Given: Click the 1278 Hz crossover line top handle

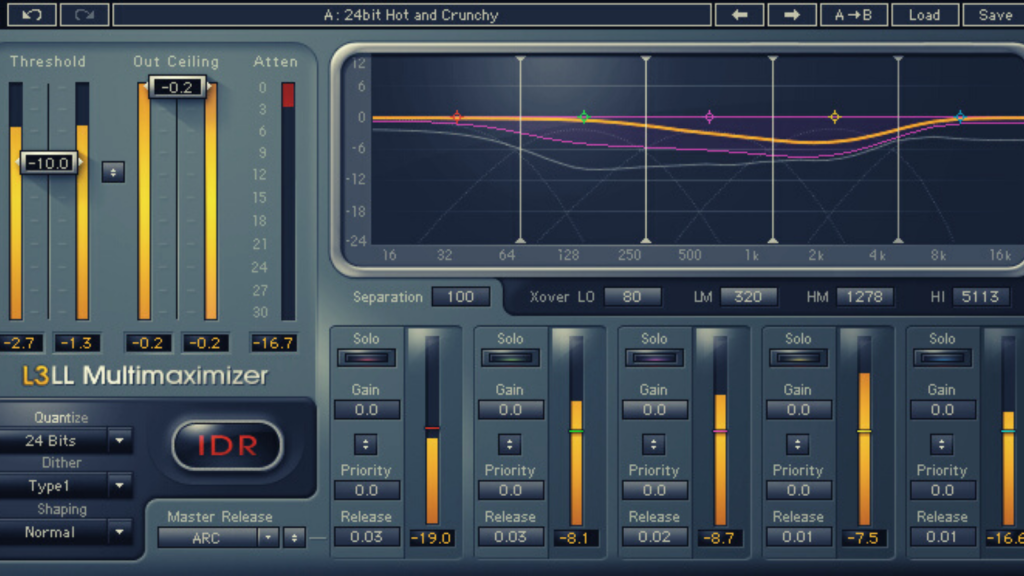Looking at the screenshot, I should pos(773,59).
